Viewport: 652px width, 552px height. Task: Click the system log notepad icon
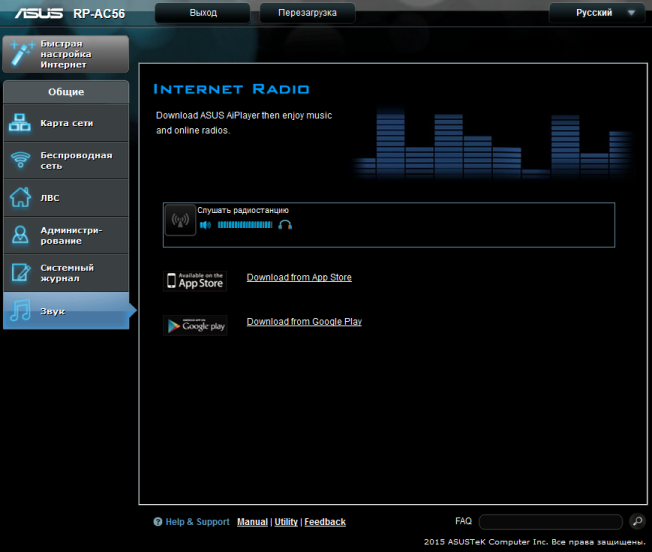pyautogui.click(x=21, y=272)
